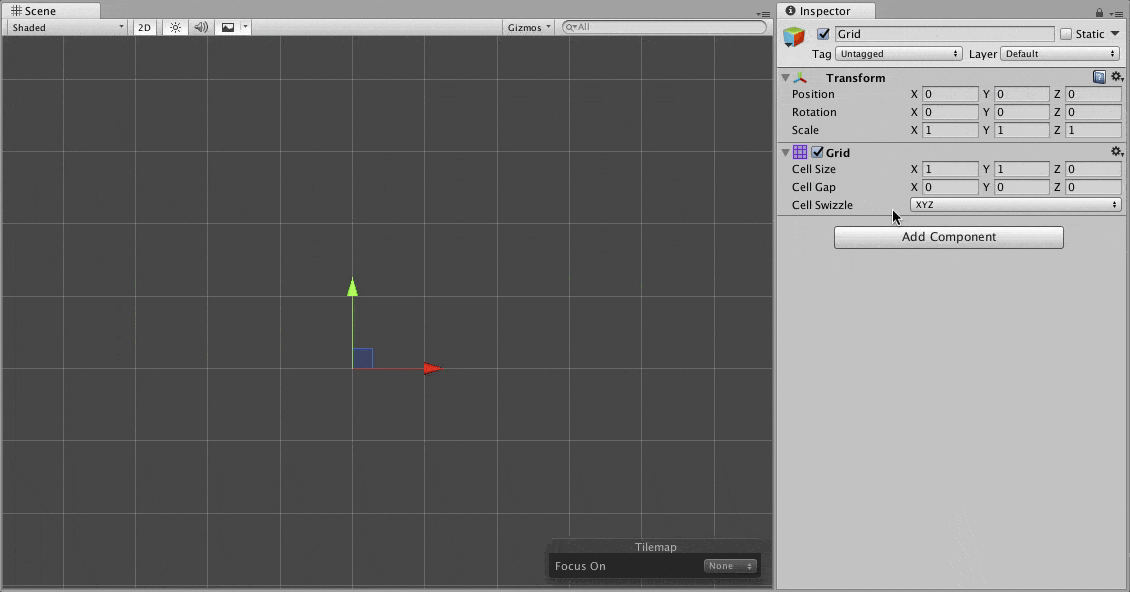Open Shaded draw mode dropdown
Image resolution: width=1130 pixels, height=592 pixels.
click(x=67, y=27)
